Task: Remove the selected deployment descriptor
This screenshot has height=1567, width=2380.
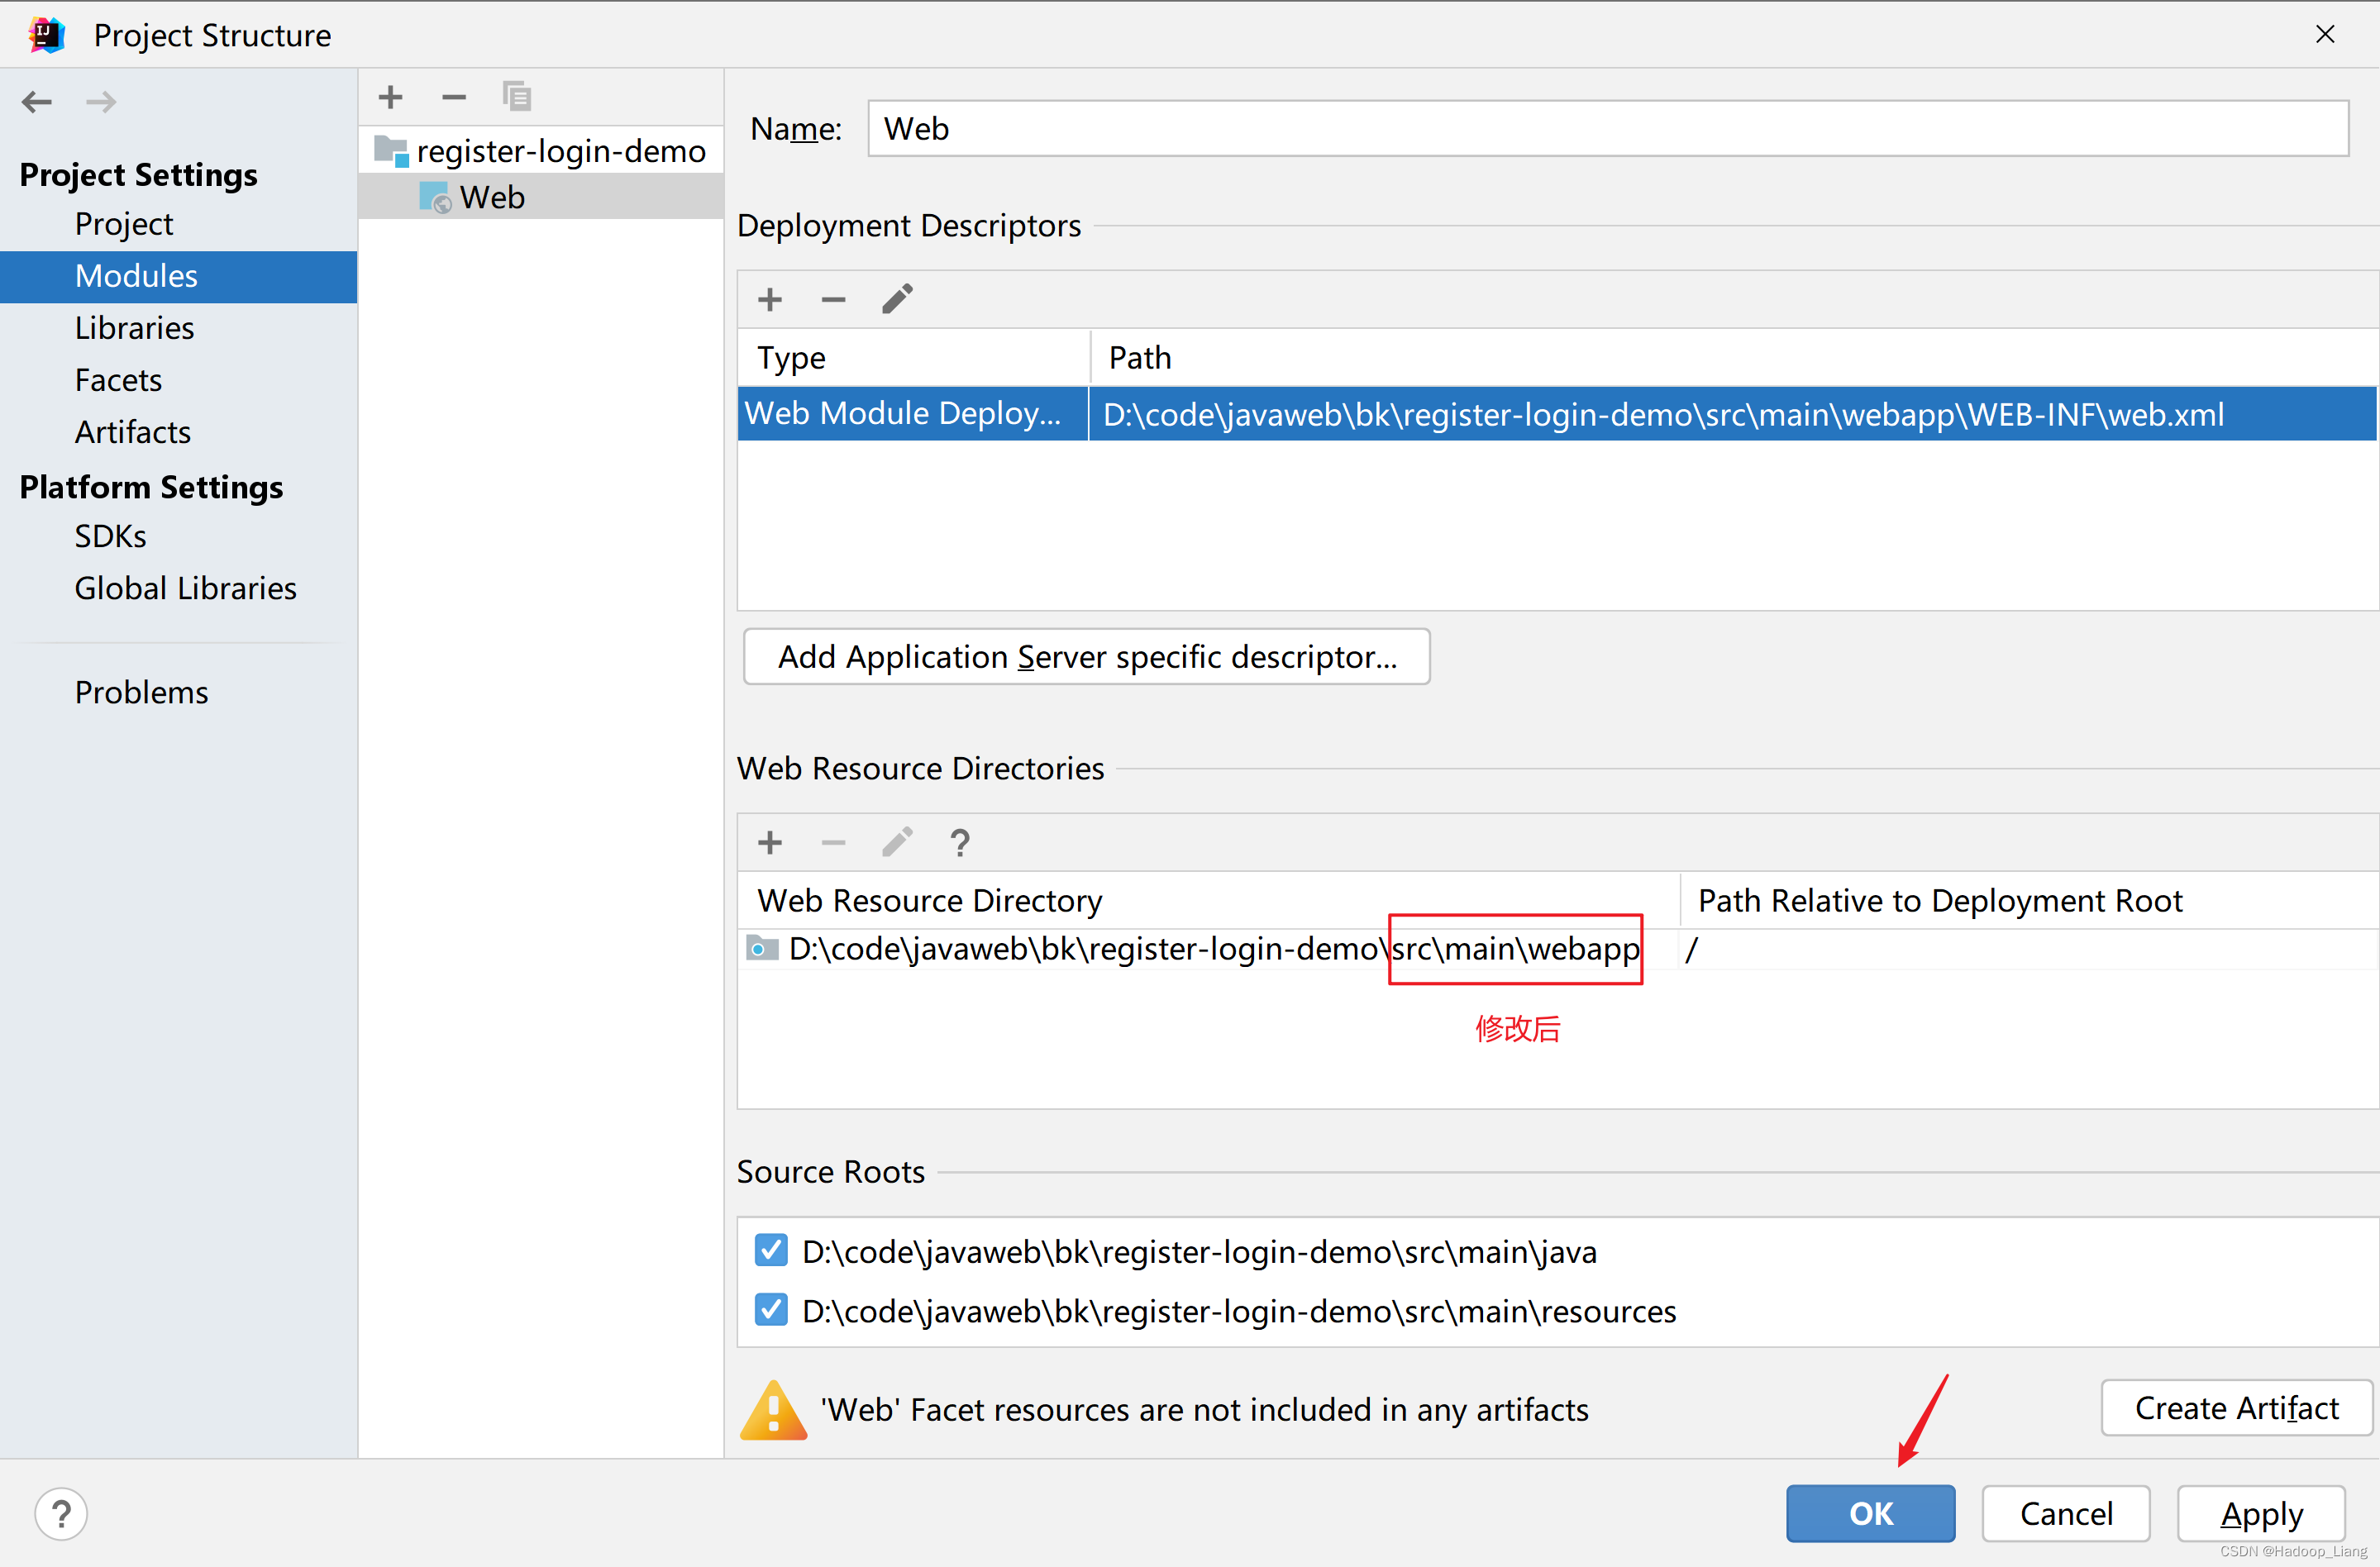Action: pyautogui.click(x=833, y=299)
